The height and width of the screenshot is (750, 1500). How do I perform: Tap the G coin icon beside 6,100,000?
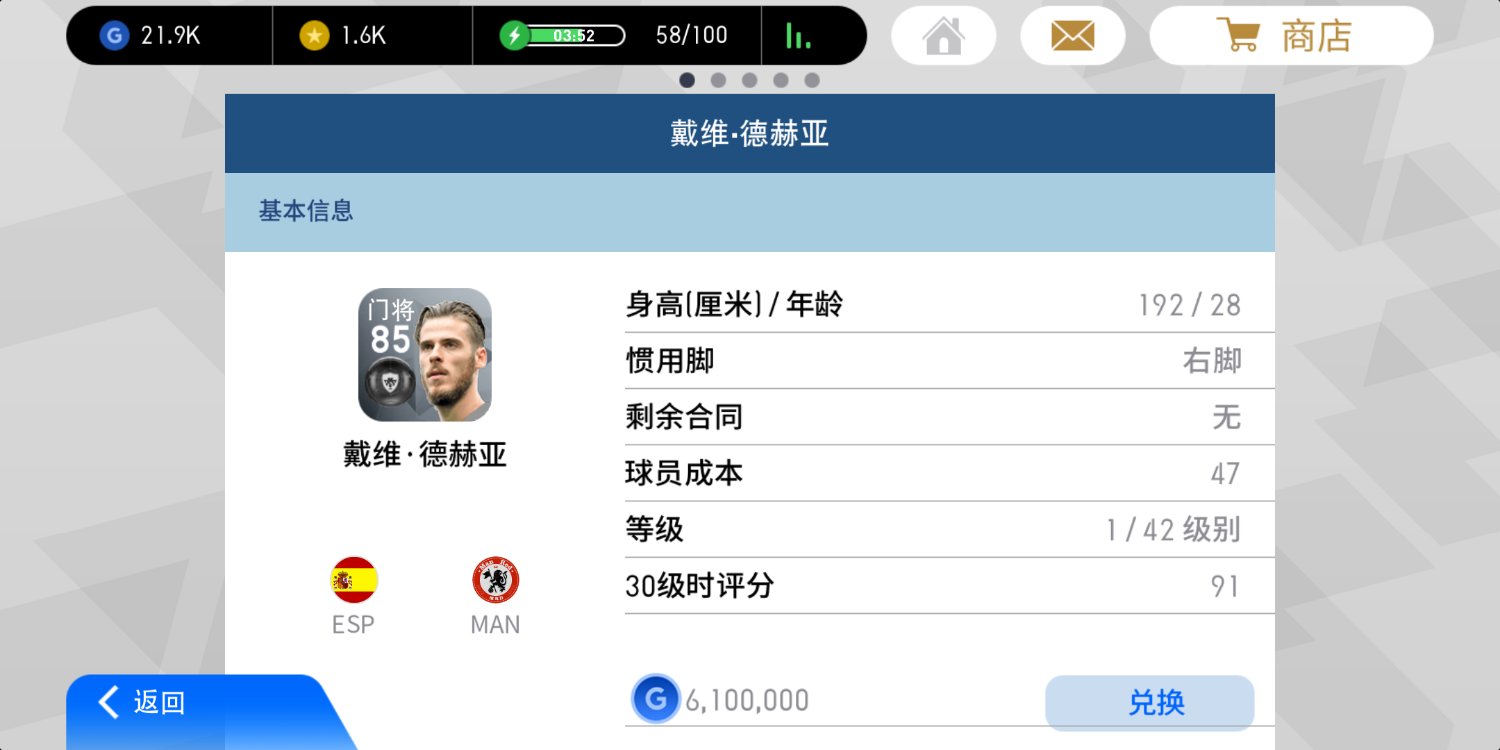(656, 700)
